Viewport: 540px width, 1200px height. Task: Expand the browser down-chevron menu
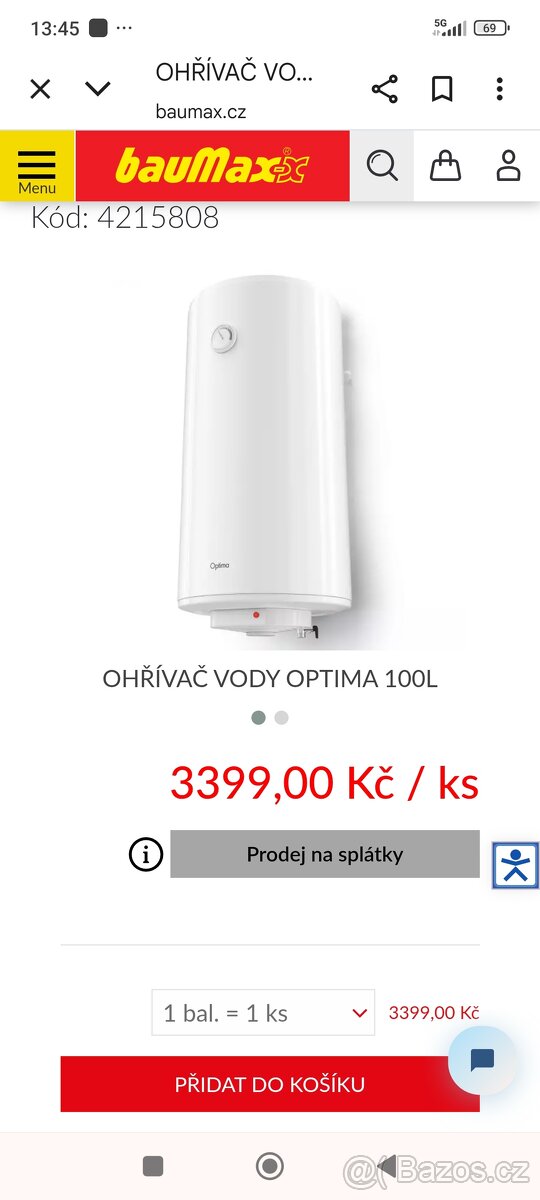point(97,89)
